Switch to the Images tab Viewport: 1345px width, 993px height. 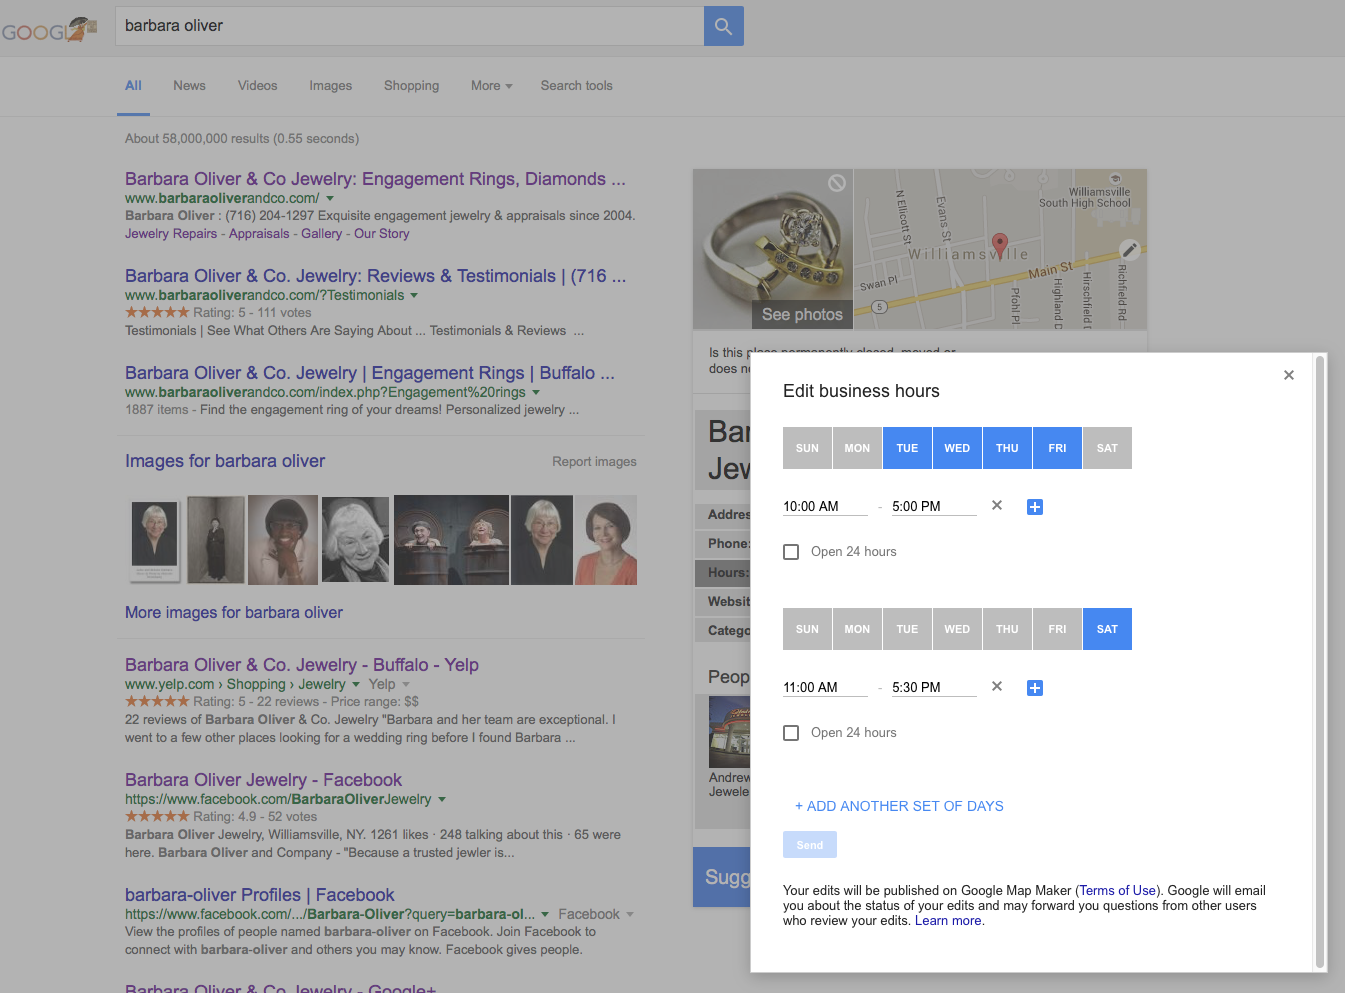click(331, 86)
